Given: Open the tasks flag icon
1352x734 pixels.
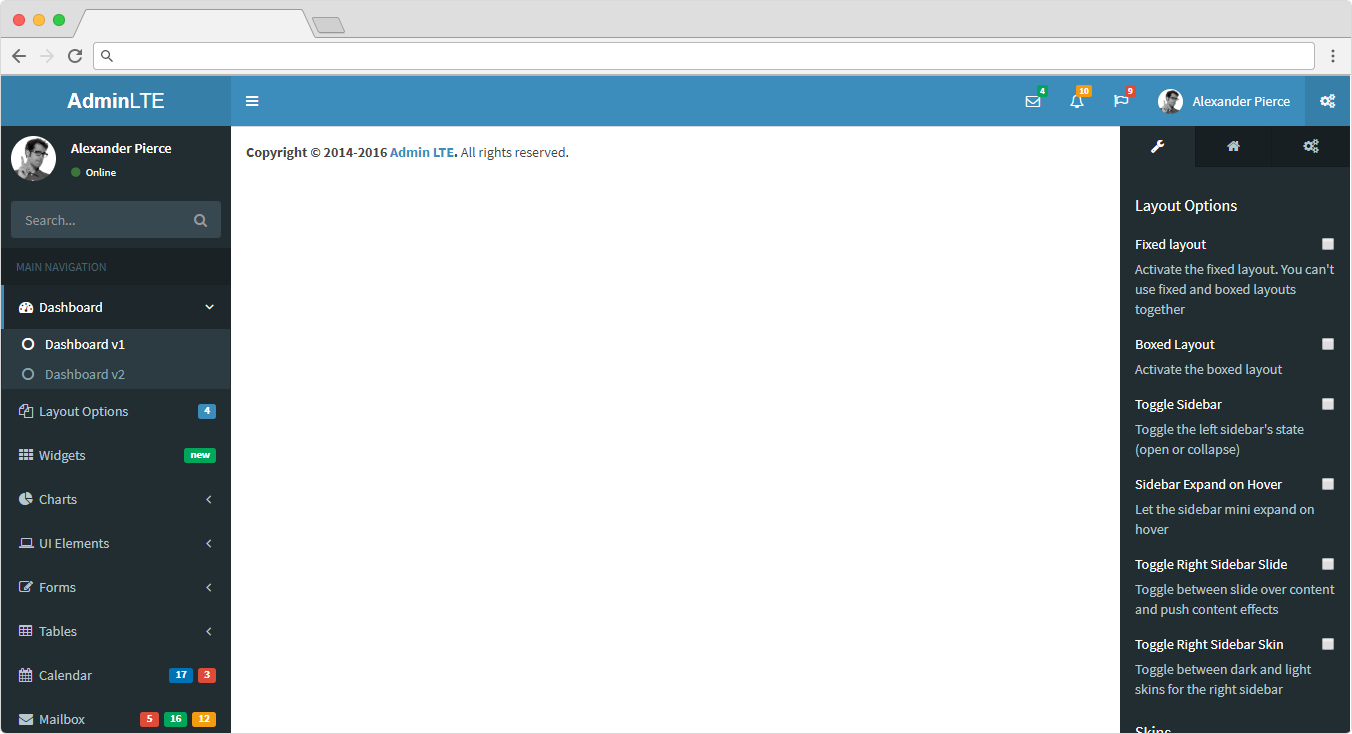Looking at the screenshot, I should 1121,101.
